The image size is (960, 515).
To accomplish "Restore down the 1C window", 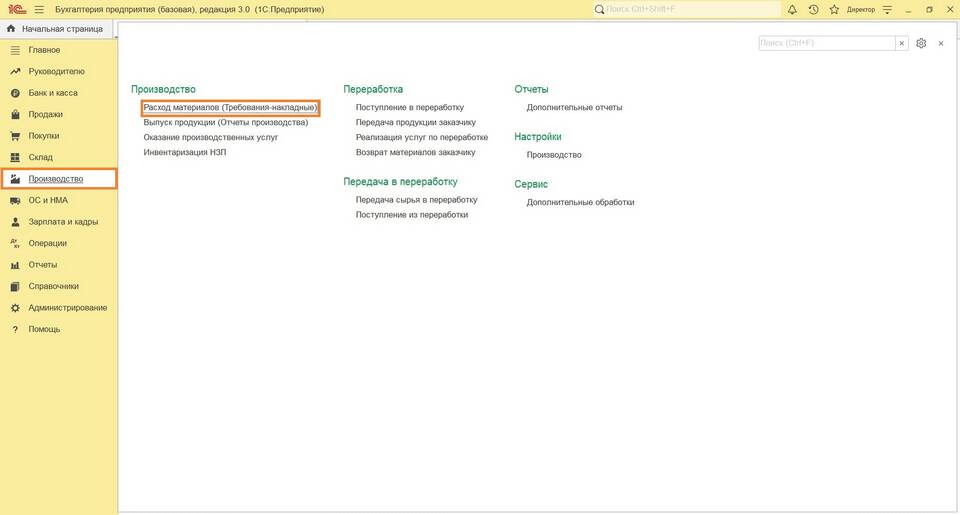I will 929,10.
